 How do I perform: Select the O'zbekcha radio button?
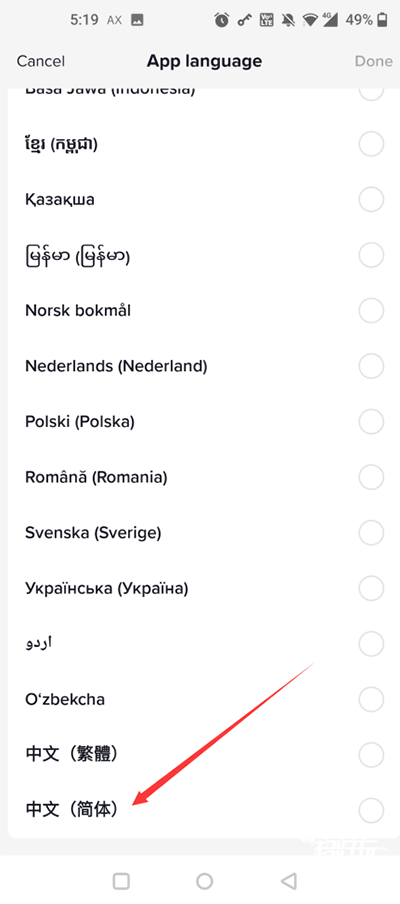coord(371,699)
